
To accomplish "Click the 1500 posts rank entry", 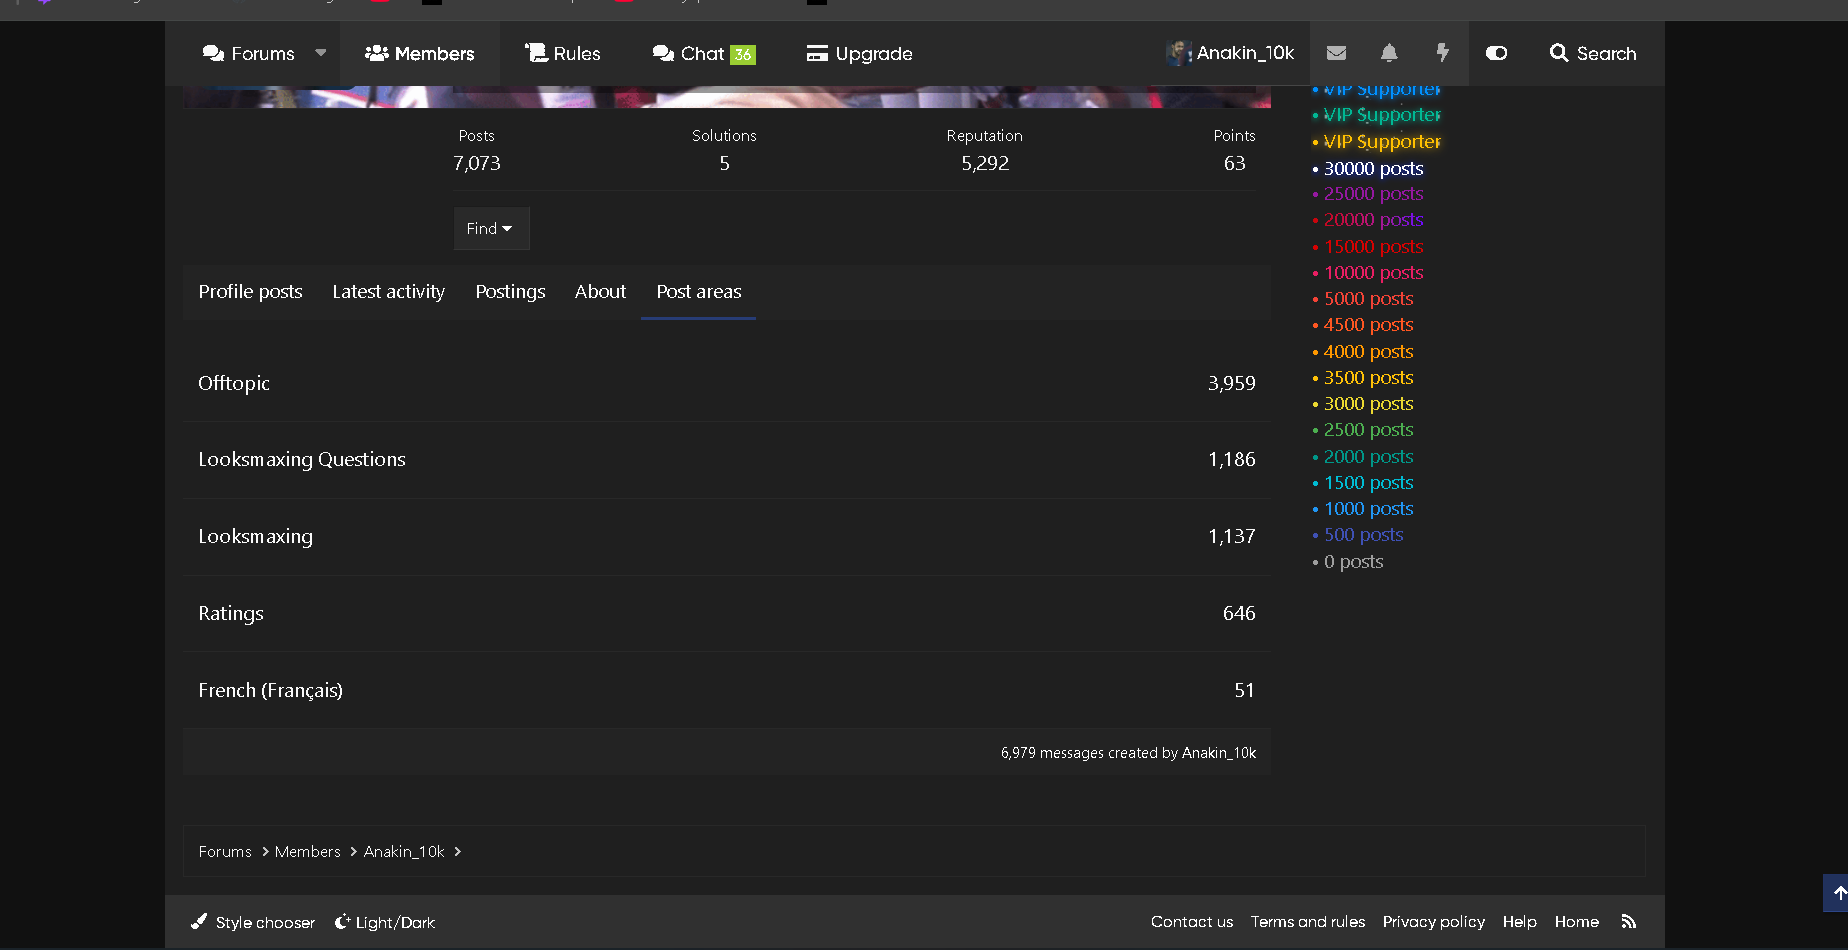I will [x=1368, y=483].
